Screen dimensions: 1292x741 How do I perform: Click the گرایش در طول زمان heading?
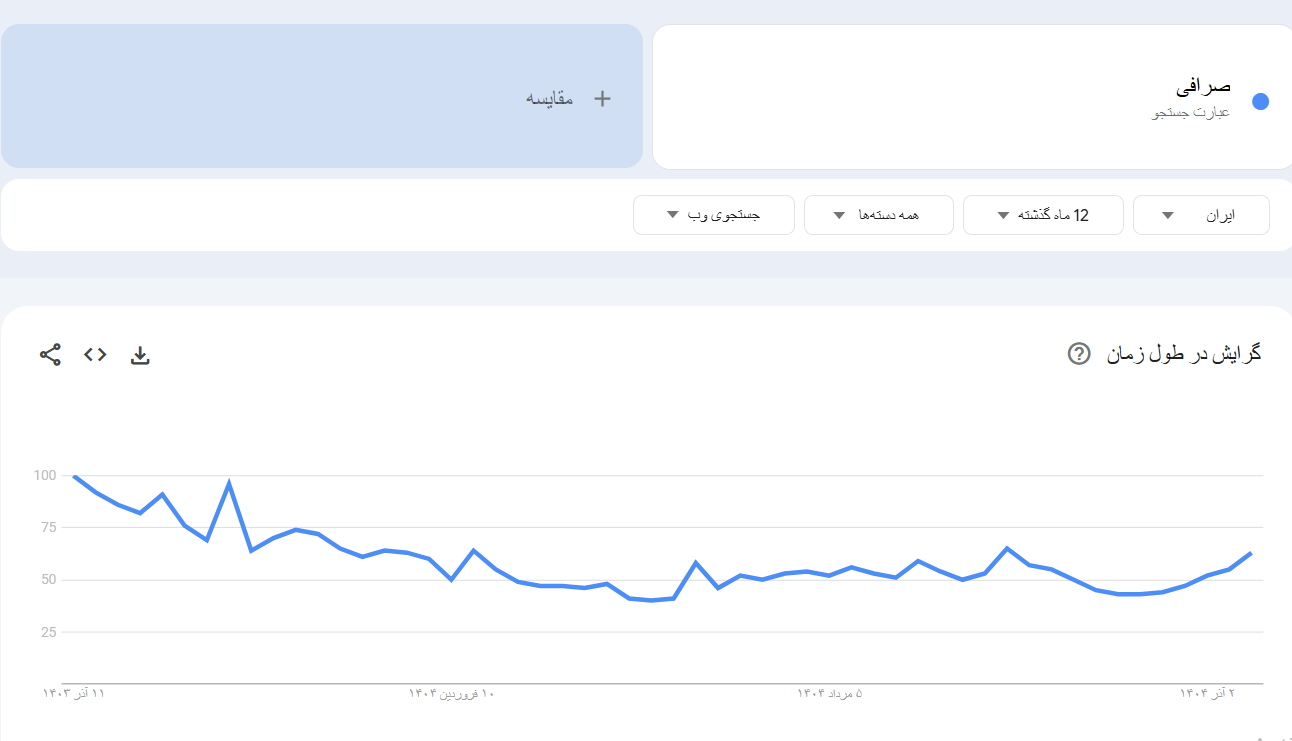[x=1183, y=353]
